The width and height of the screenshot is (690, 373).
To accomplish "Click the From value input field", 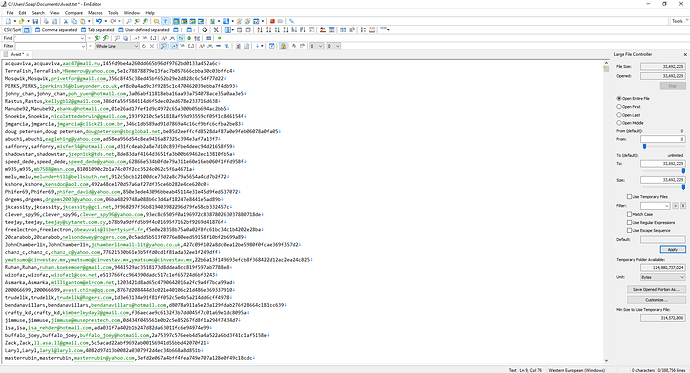I will click(x=662, y=139).
